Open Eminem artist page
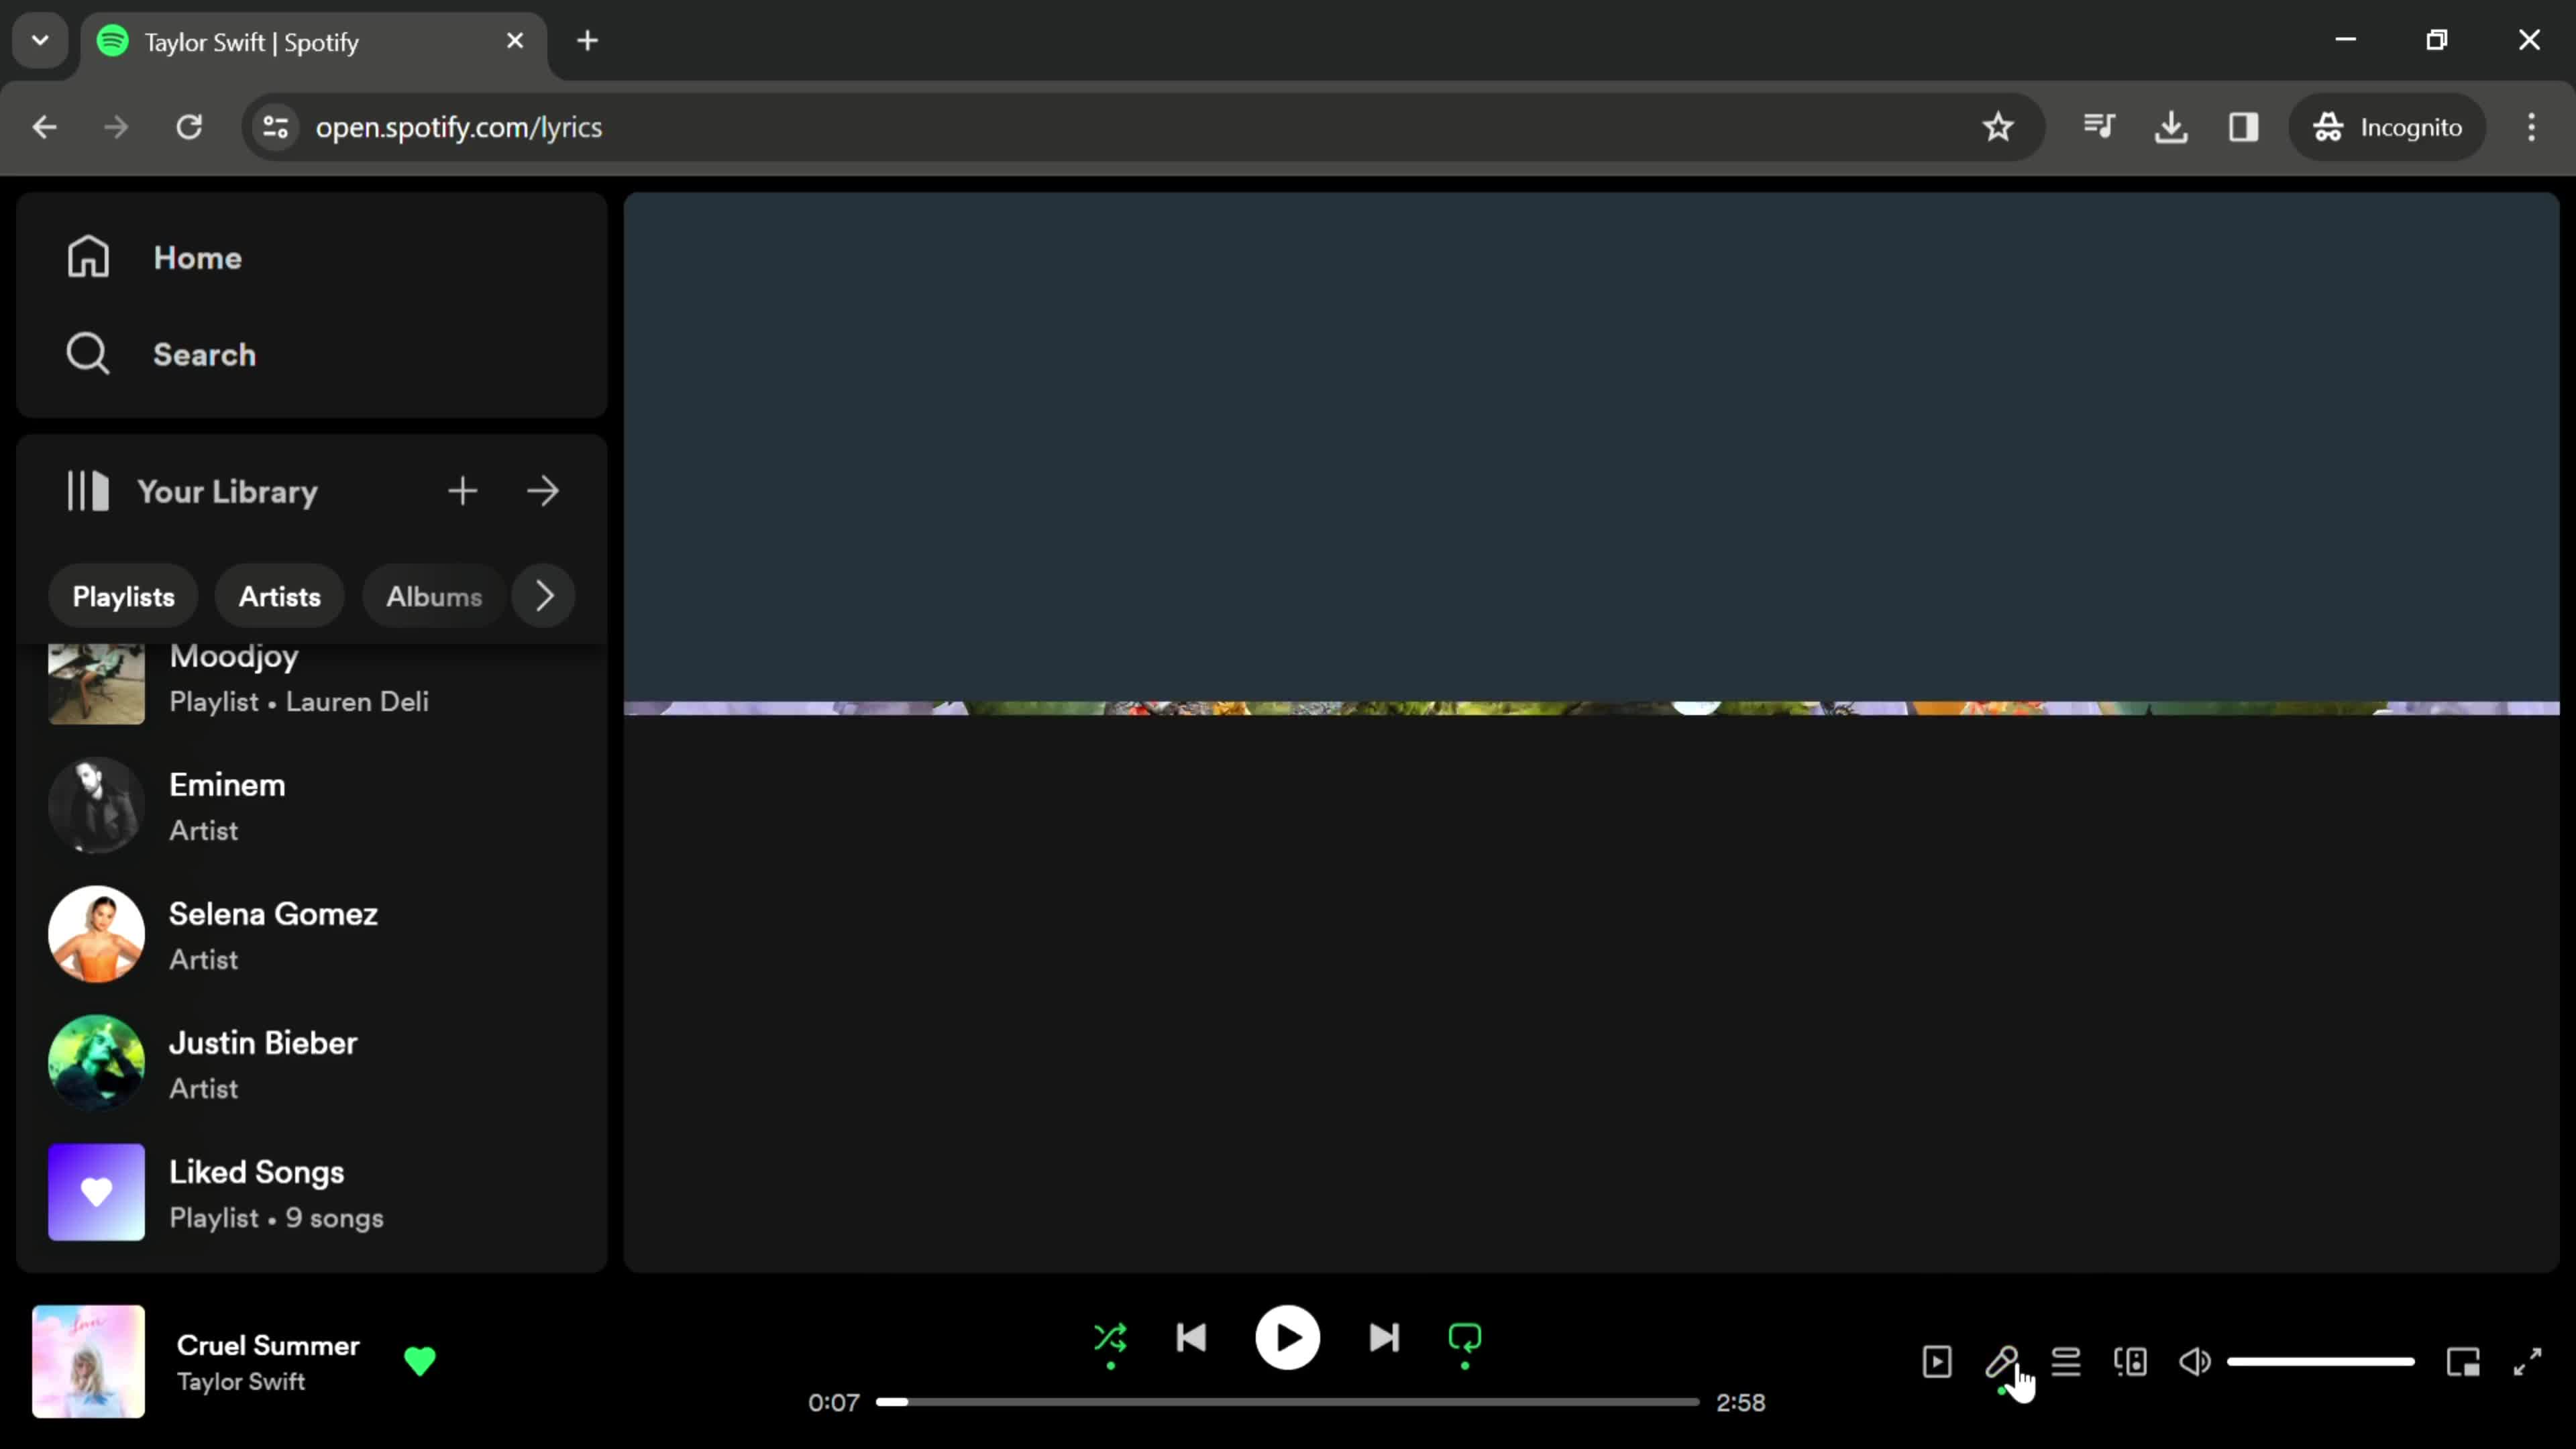The width and height of the screenshot is (2576, 1449). tap(312, 806)
